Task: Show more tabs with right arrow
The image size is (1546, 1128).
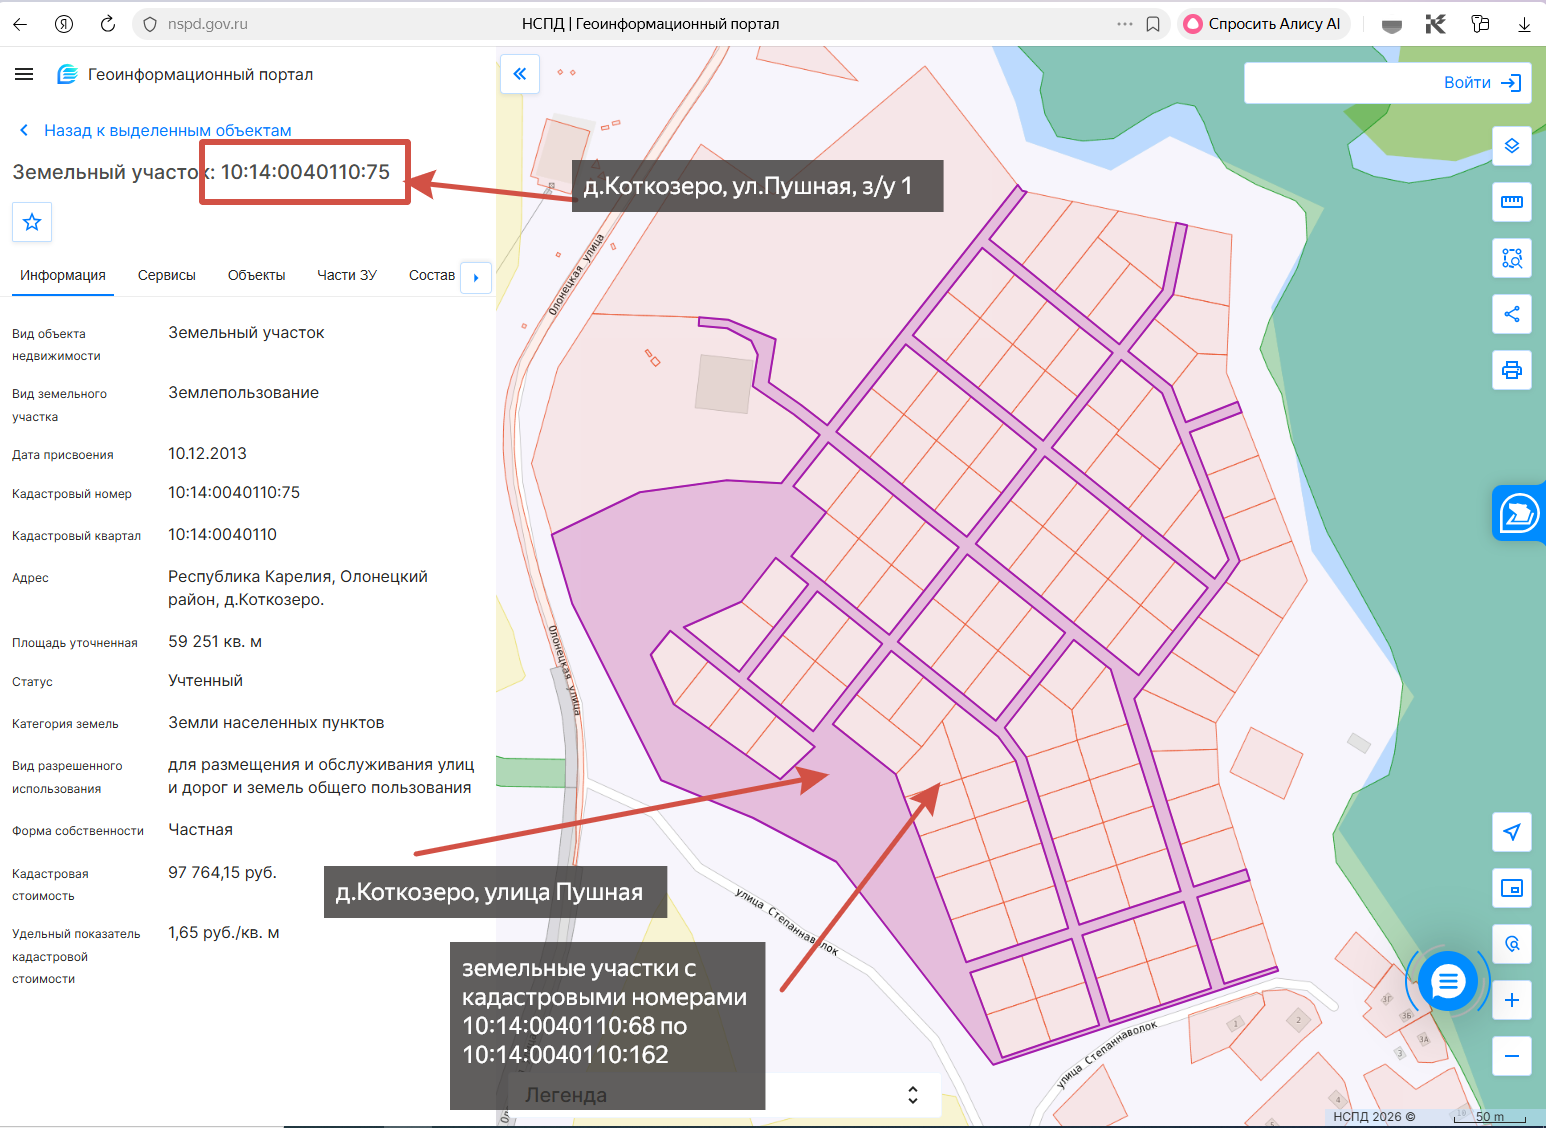Action: pos(476,278)
